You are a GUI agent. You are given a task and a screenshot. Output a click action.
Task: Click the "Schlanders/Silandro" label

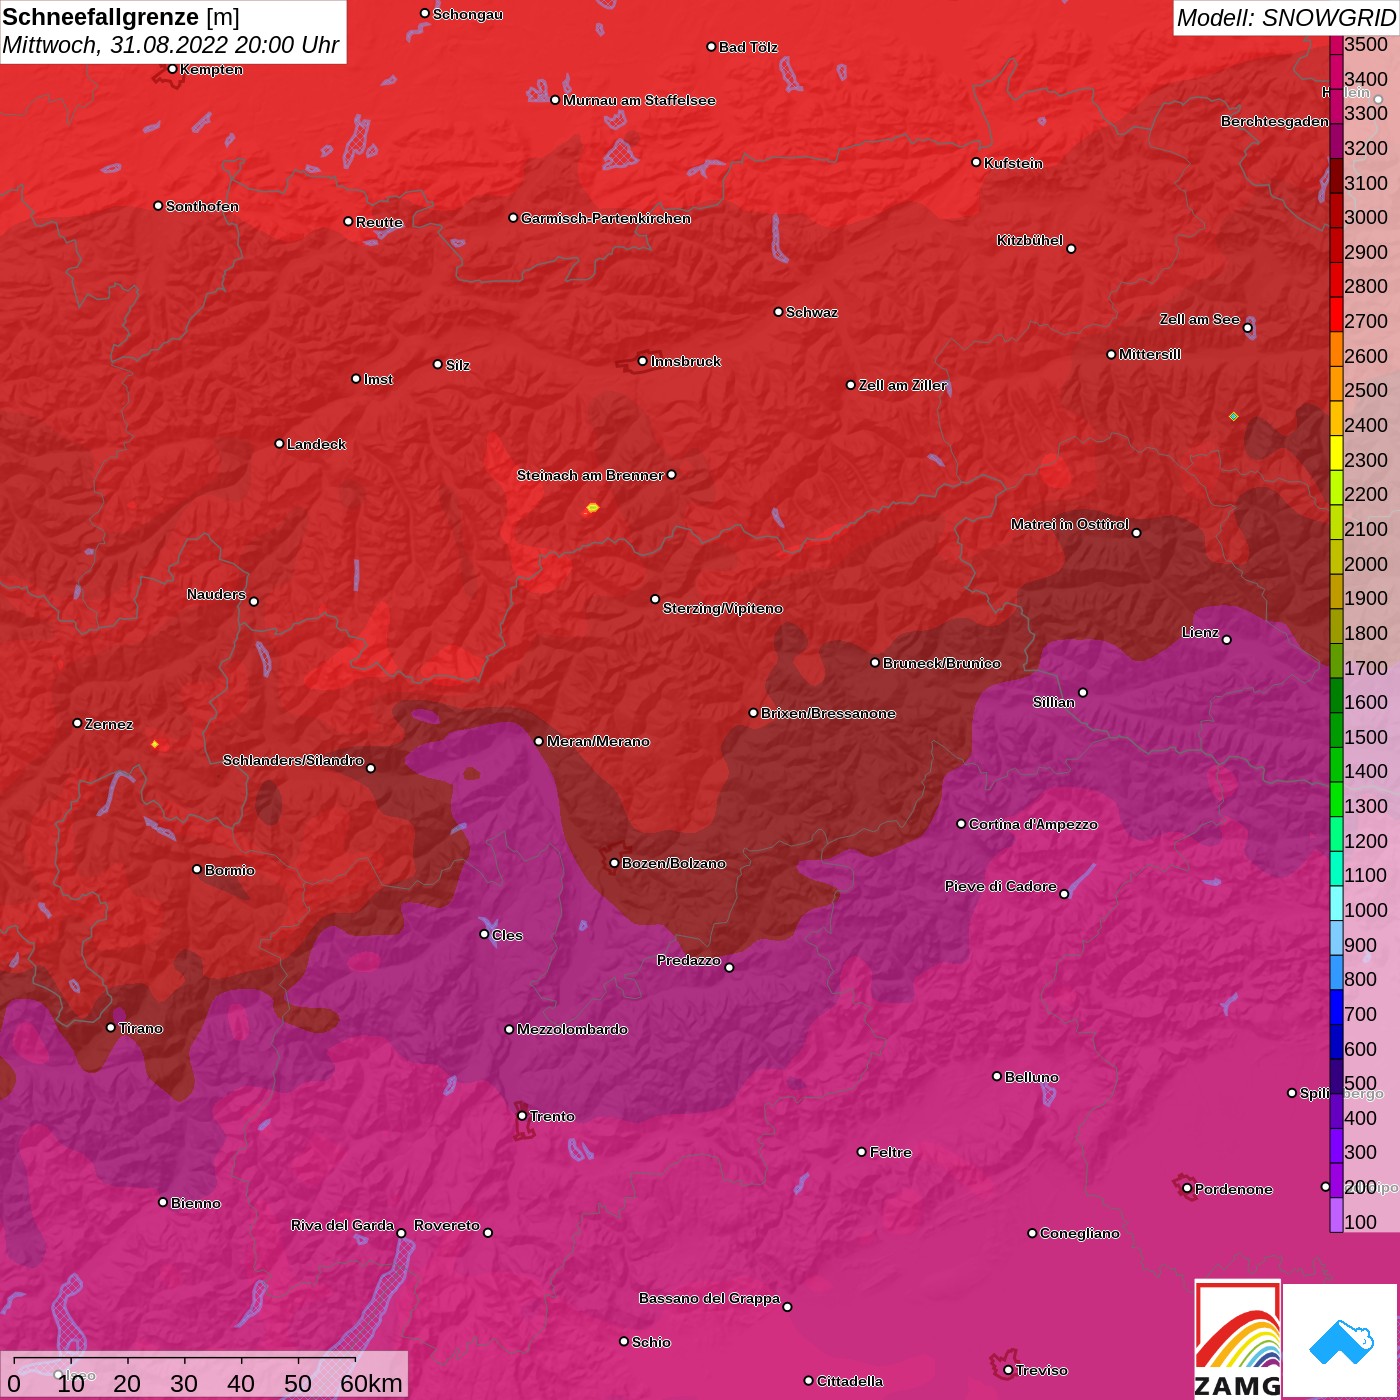(x=293, y=760)
